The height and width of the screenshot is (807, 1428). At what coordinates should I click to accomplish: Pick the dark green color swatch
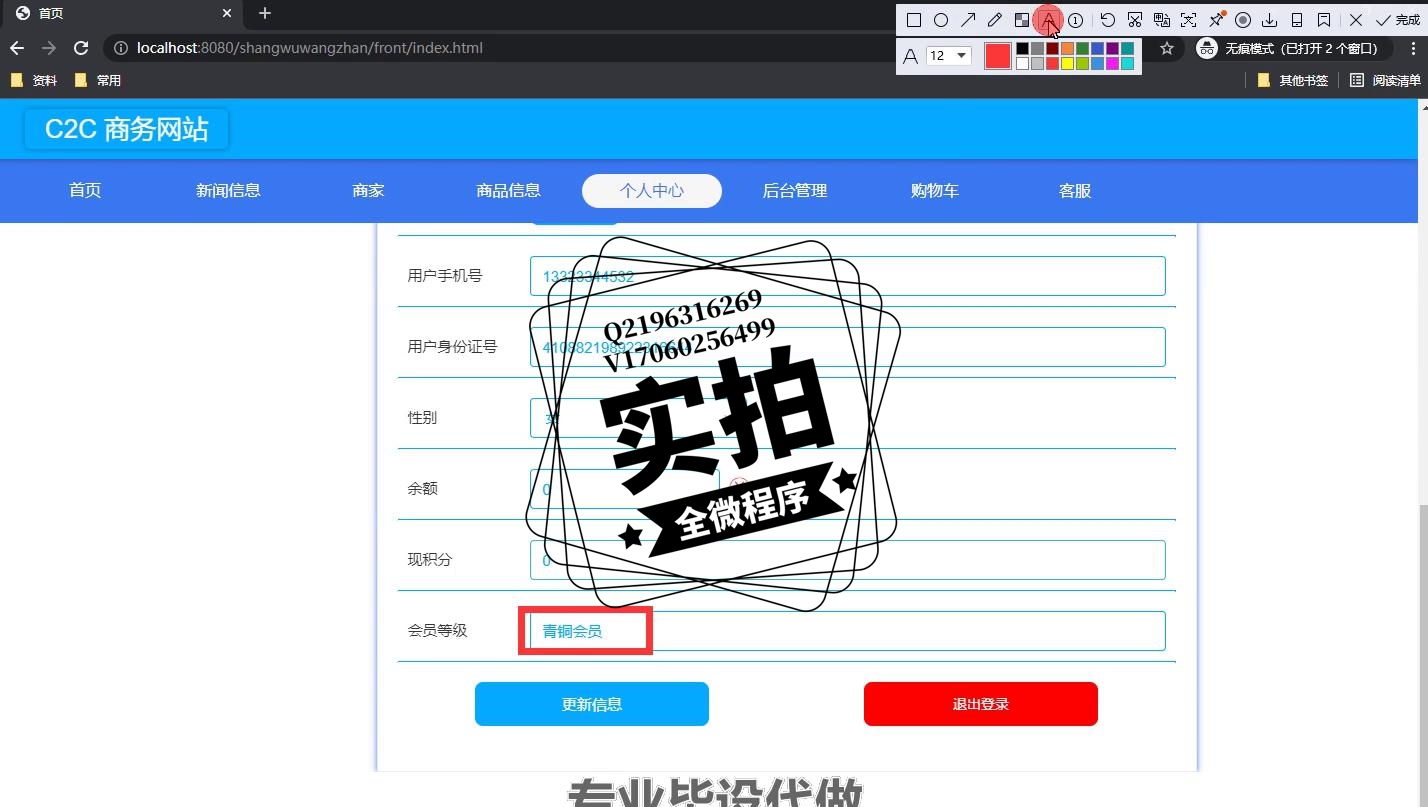[x=1082, y=48]
